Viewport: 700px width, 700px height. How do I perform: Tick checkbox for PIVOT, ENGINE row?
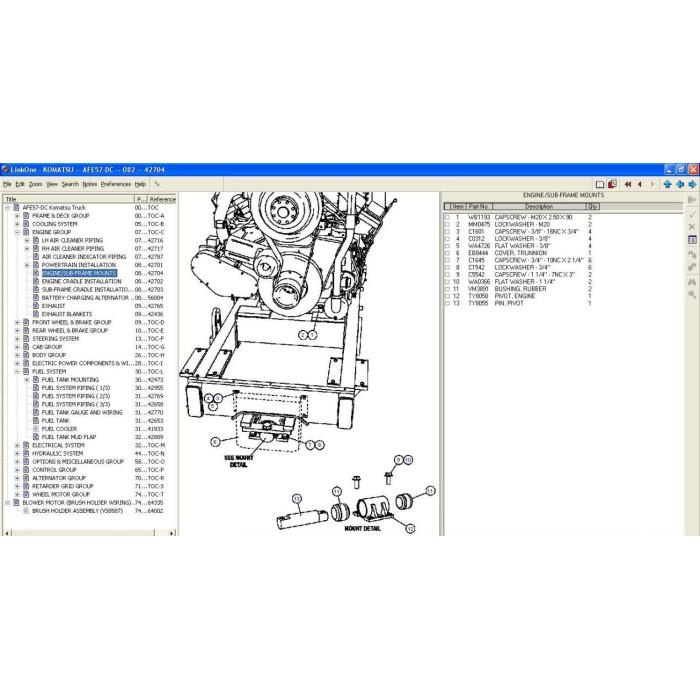pyautogui.click(x=447, y=296)
